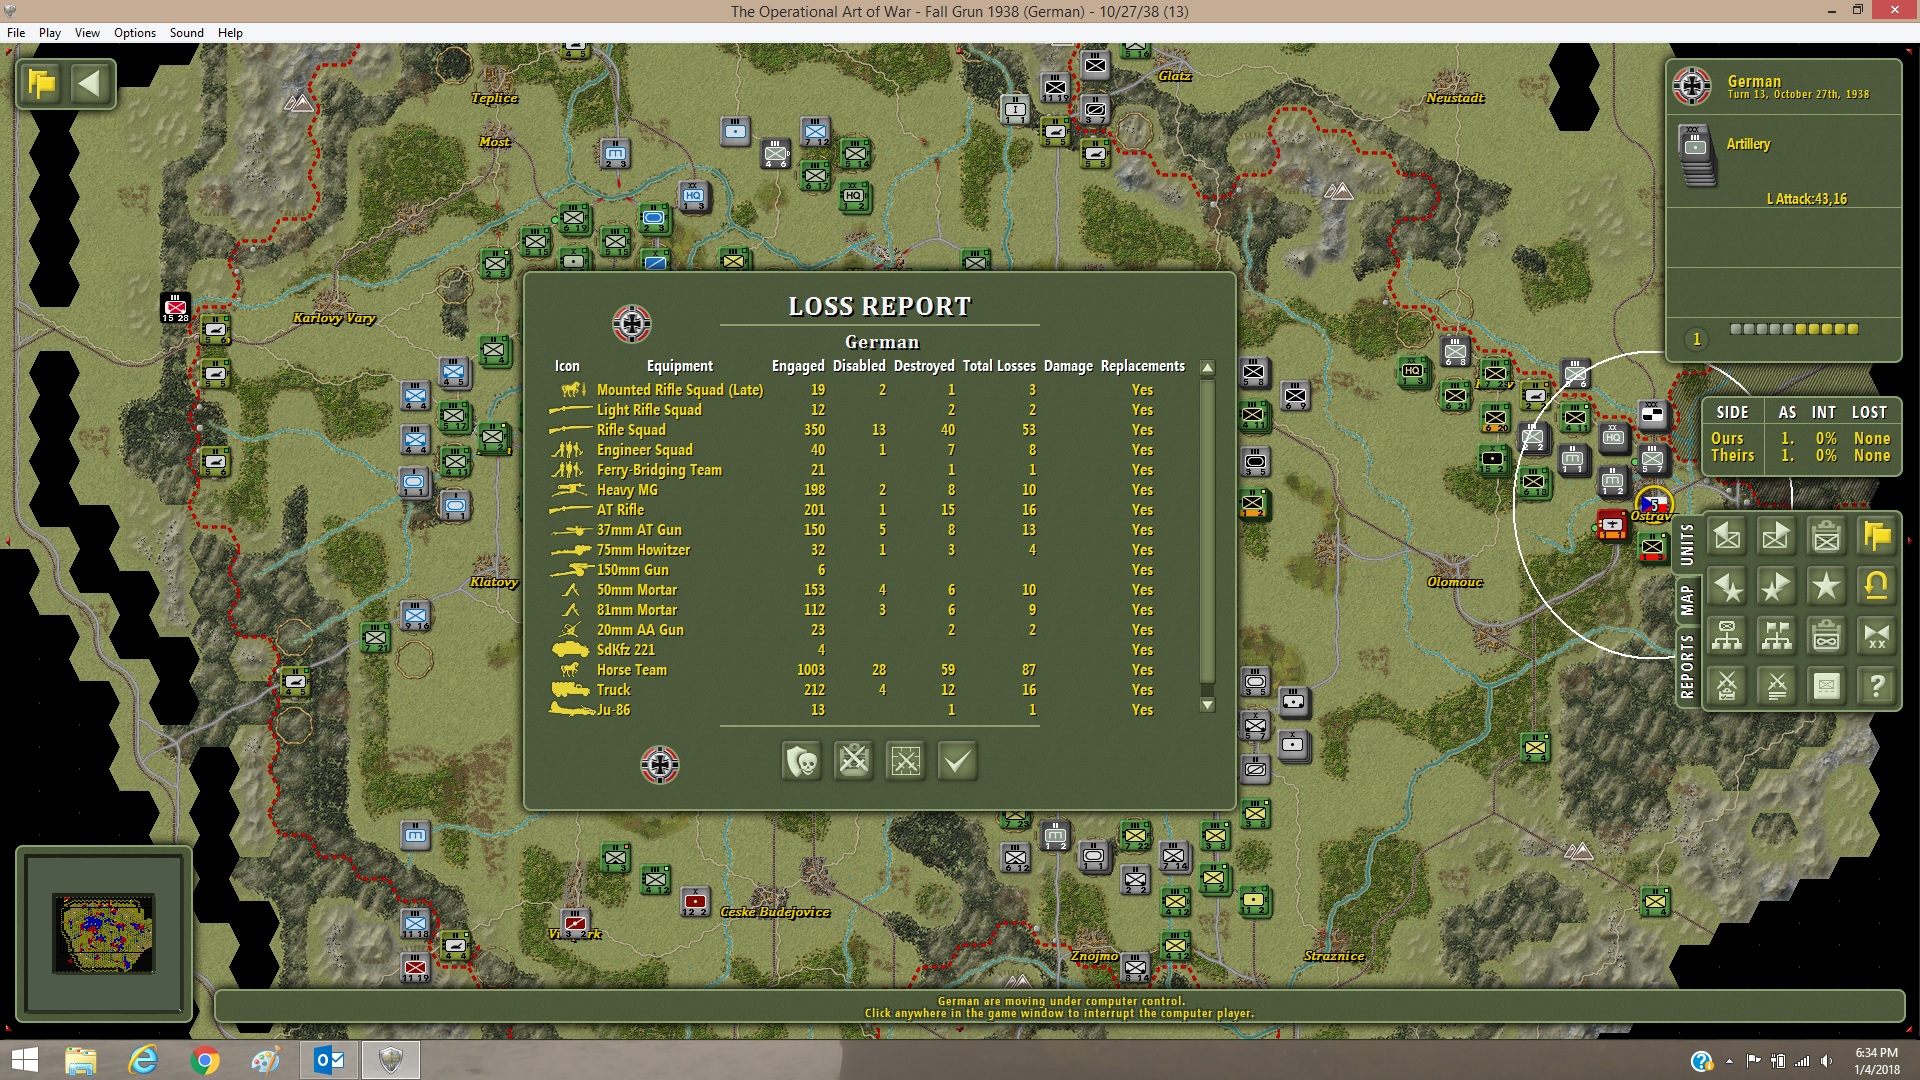This screenshot has height=1080, width=1920.
Task: Confirm the Loss Report with checkmark
Action: 958,762
